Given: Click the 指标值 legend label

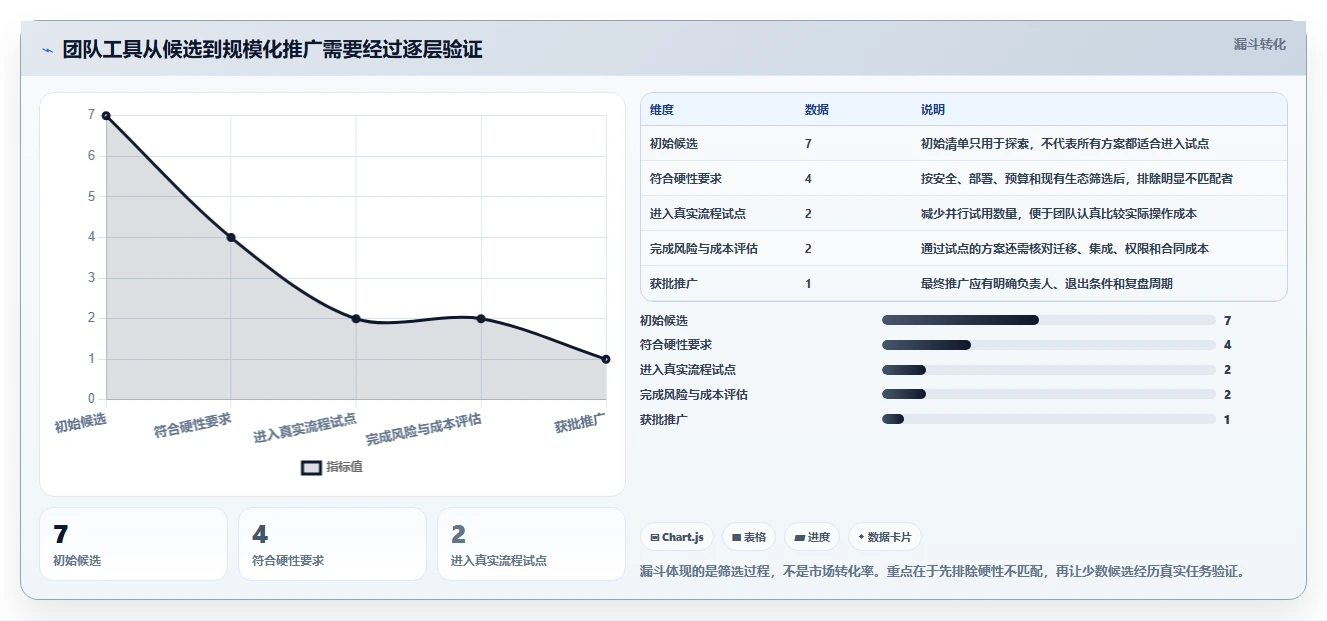Looking at the screenshot, I should (x=344, y=467).
